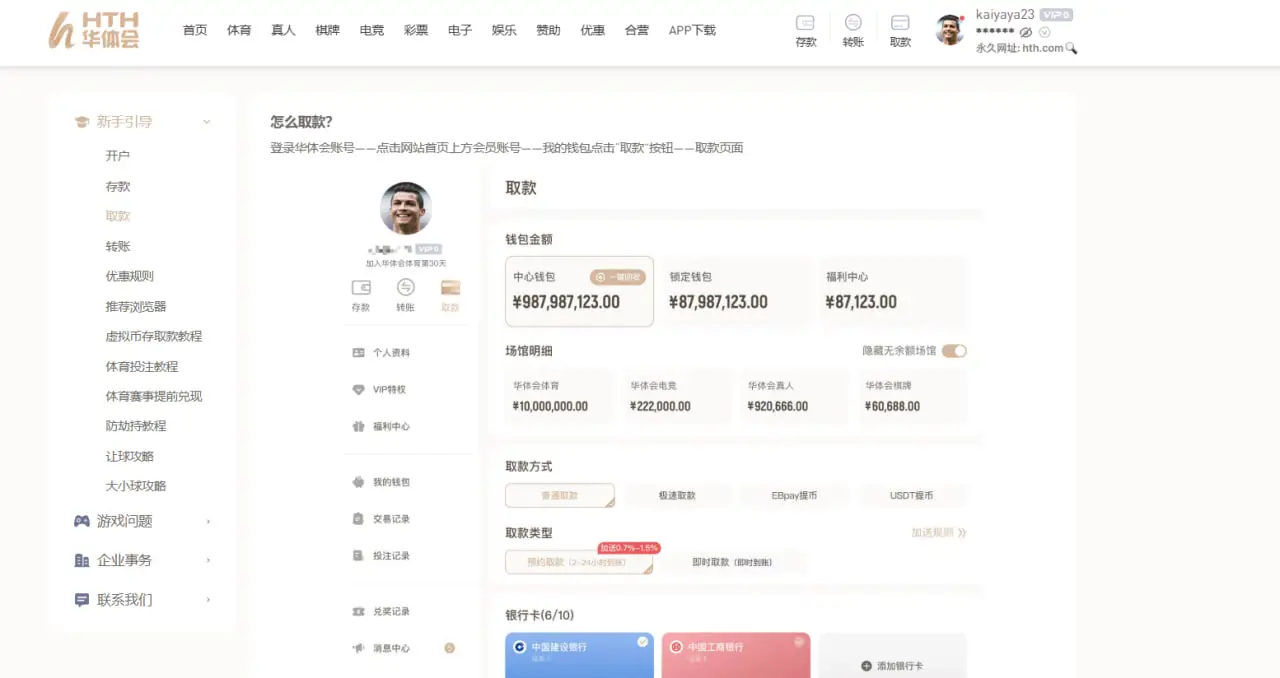Open 取款 withdrawal icon in top header

click(900, 30)
